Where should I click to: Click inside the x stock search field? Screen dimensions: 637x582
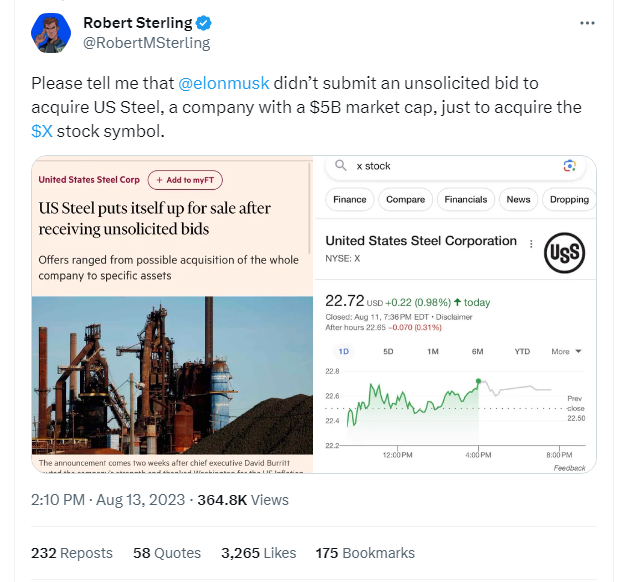450,166
